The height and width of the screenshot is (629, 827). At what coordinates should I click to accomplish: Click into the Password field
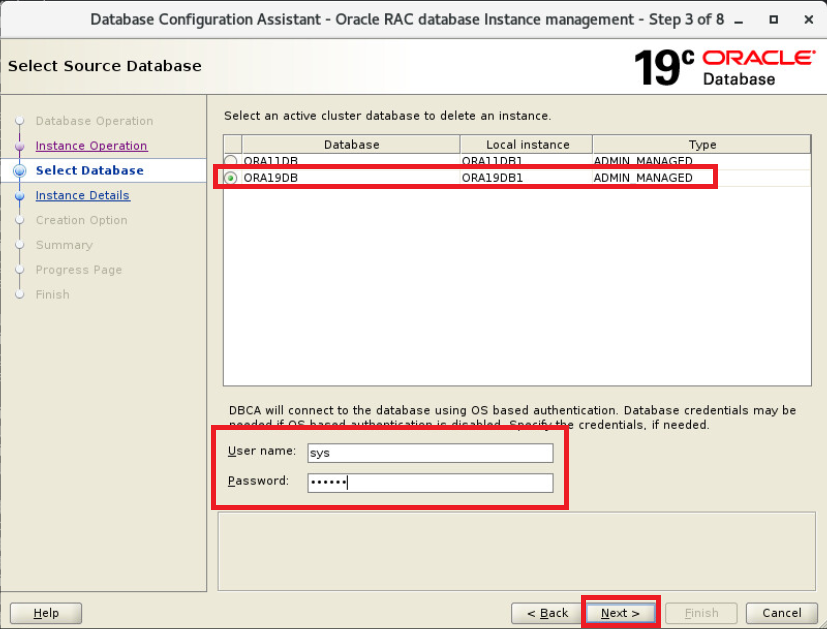pyautogui.click(x=430, y=482)
